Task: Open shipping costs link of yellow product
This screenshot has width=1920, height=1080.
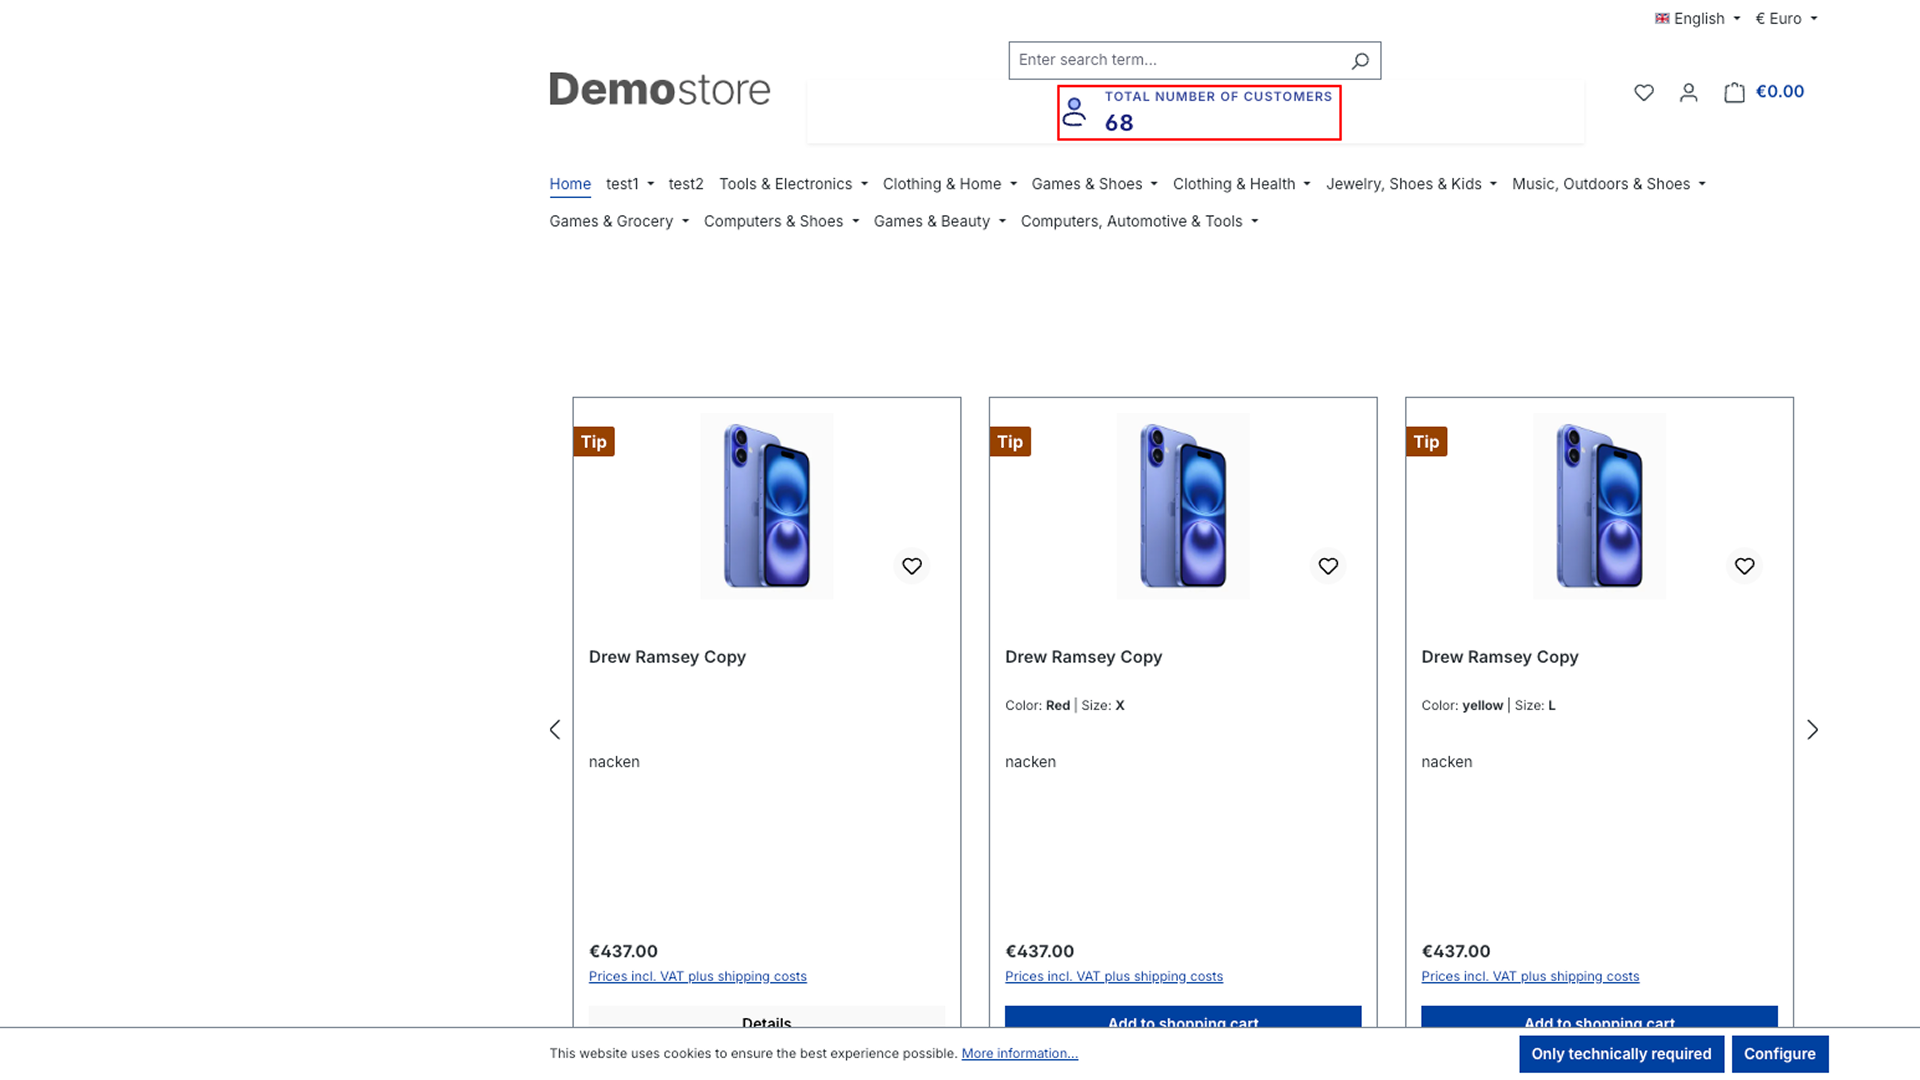Action: pos(1530,976)
